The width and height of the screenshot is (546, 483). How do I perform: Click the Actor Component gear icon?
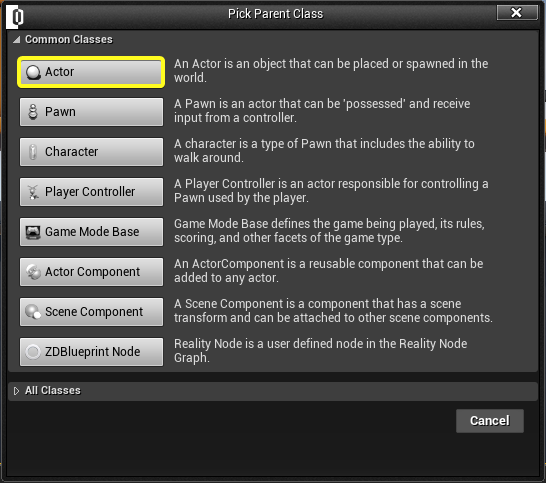(33, 272)
